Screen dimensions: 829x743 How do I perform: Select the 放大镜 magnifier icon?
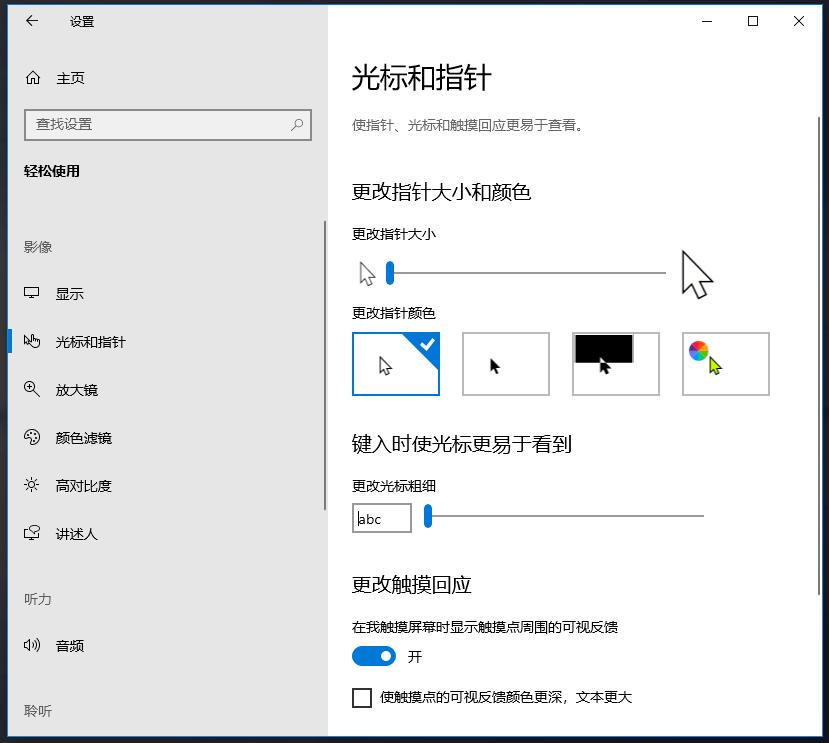(x=32, y=390)
